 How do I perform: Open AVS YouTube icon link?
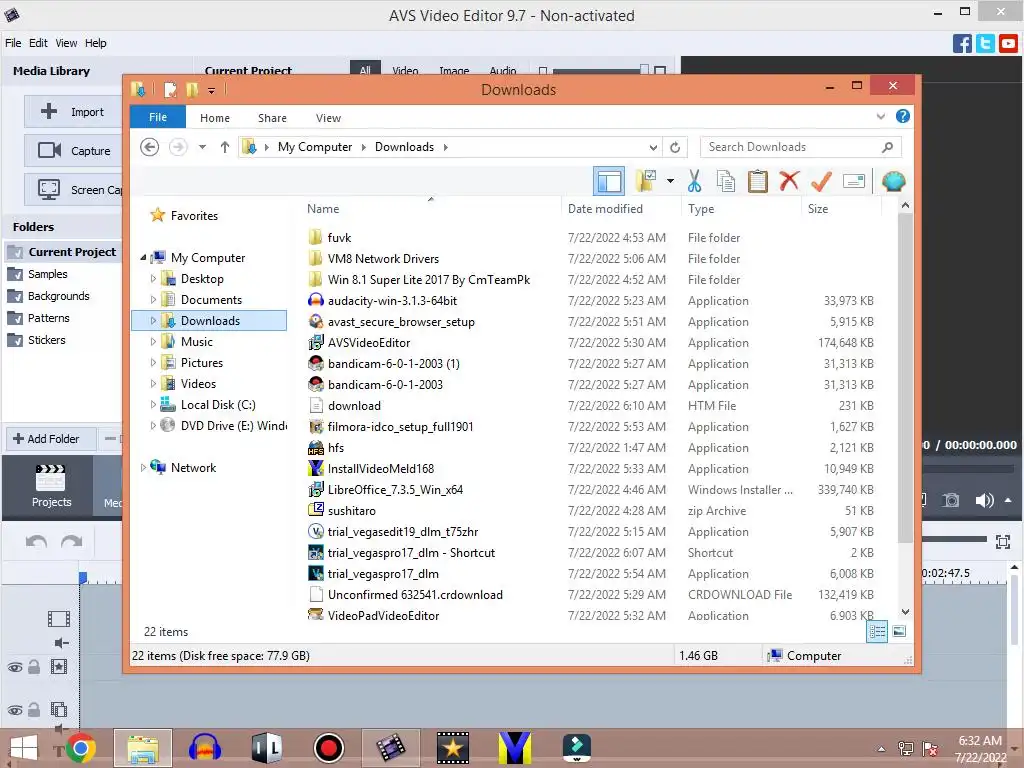point(1008,43)
